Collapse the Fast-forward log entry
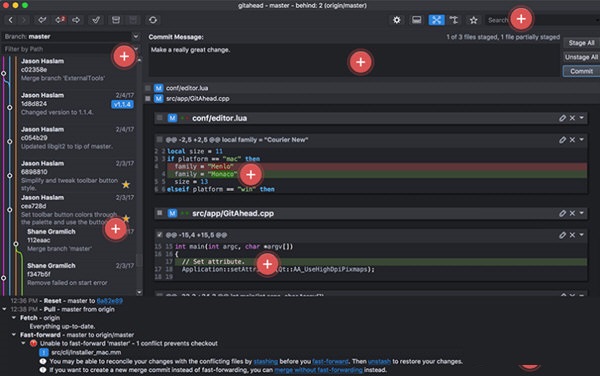Image resolution: width=600 pixels, height=376 pixels. [14, 335]
